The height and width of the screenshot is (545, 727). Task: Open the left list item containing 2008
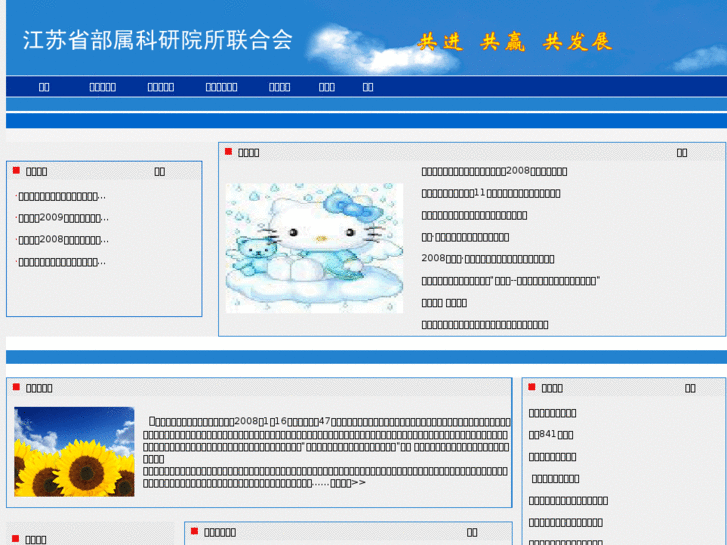(63, 240)
